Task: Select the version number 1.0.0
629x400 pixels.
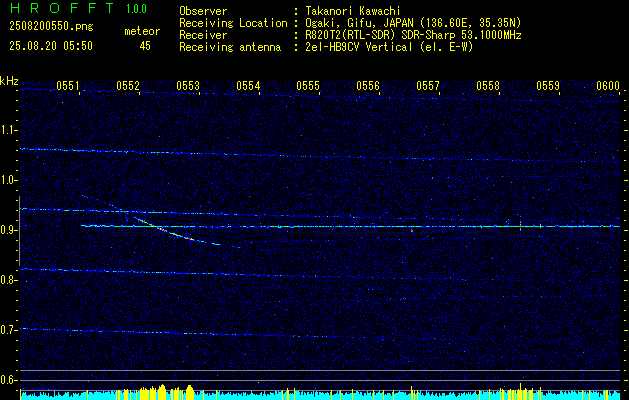Action: point(136,9)
